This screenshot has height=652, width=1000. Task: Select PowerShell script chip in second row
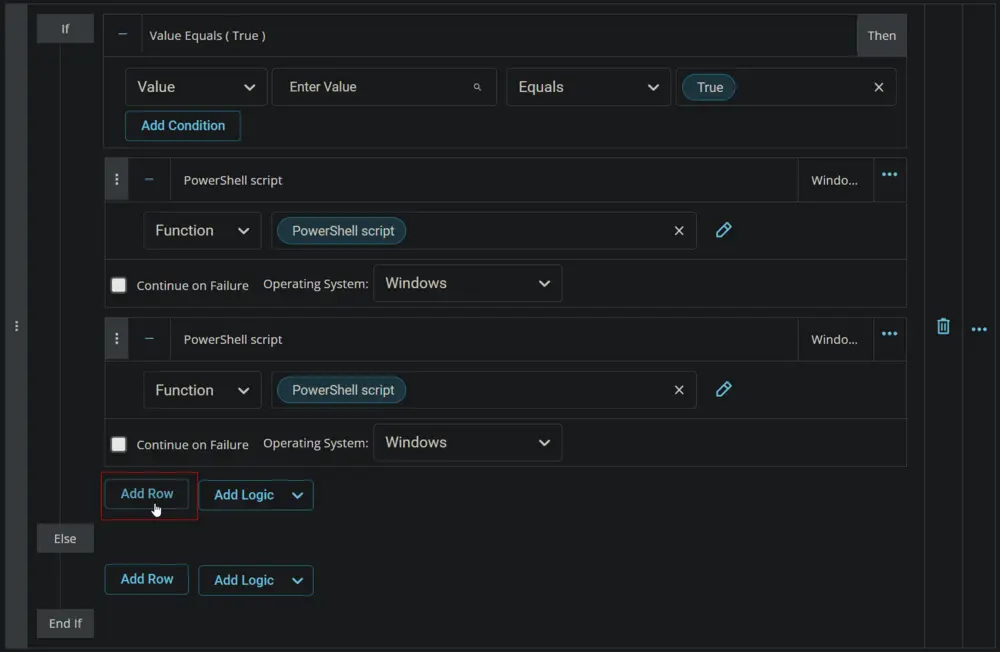pyautogui.click(x=342, y=390)
